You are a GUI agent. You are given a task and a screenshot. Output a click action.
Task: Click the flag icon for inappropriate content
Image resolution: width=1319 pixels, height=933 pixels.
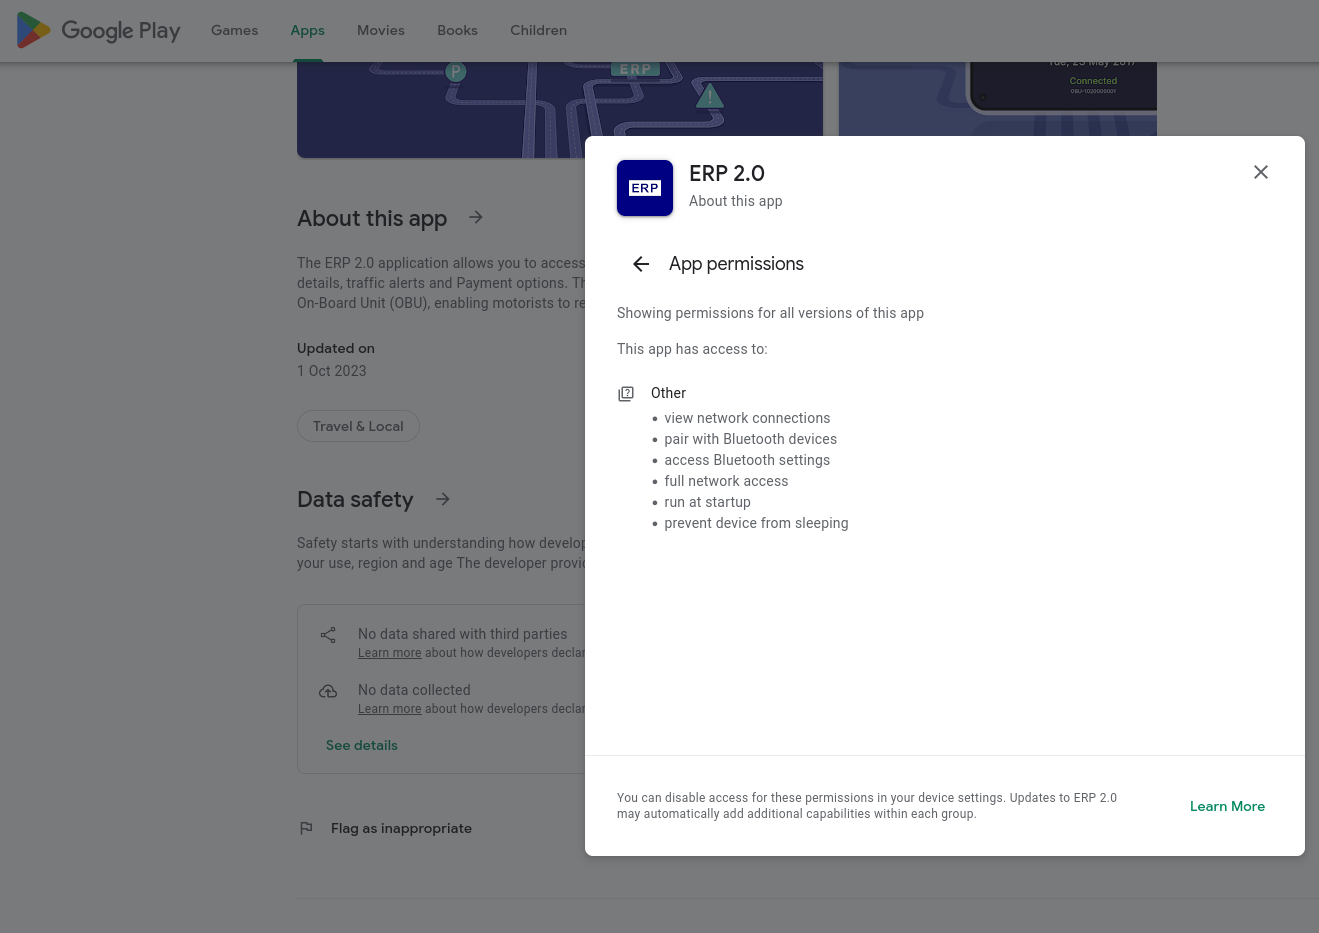[x=306, y=828]
